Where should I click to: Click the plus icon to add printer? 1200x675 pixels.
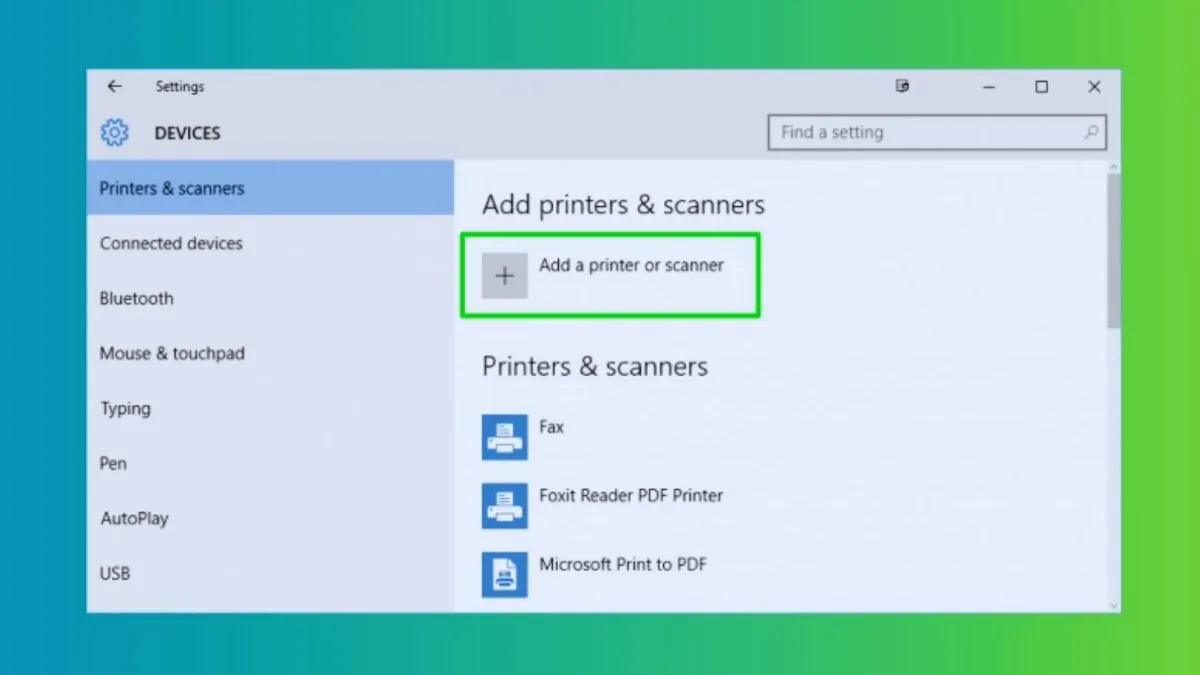505,276
